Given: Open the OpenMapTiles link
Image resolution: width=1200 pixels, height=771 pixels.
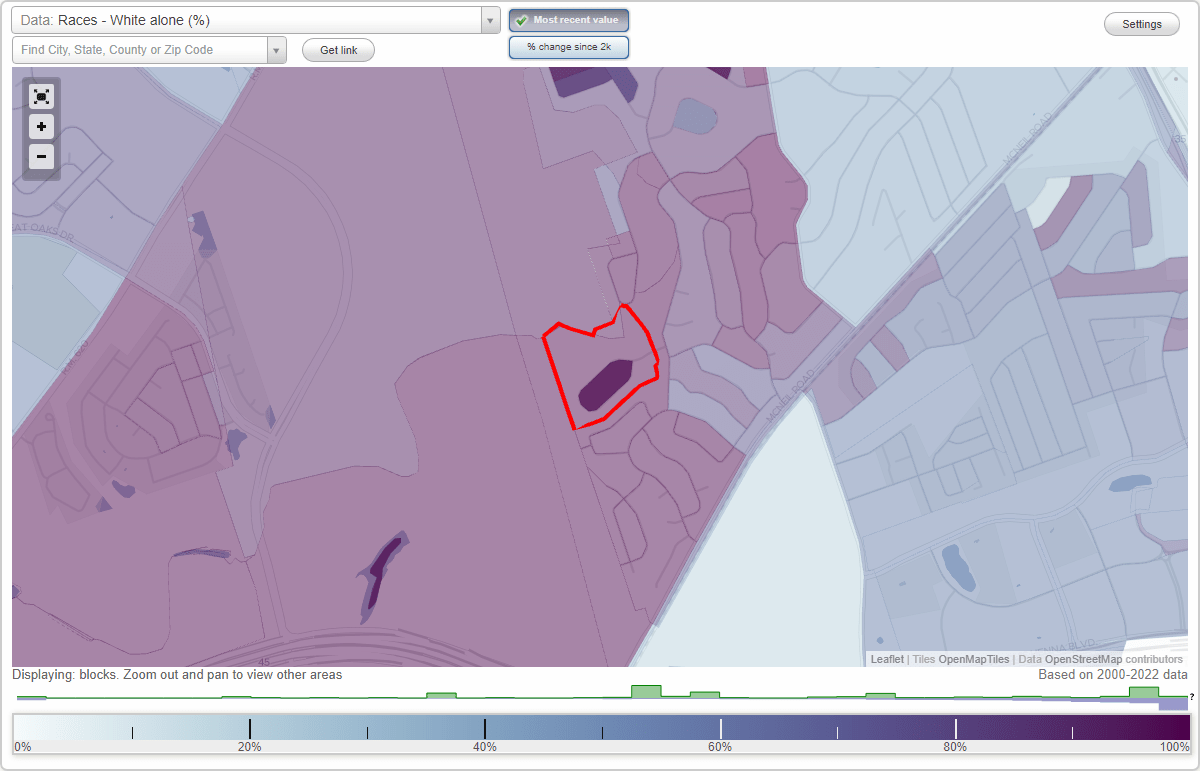Looking at the screenshot, I should [974, 659].
